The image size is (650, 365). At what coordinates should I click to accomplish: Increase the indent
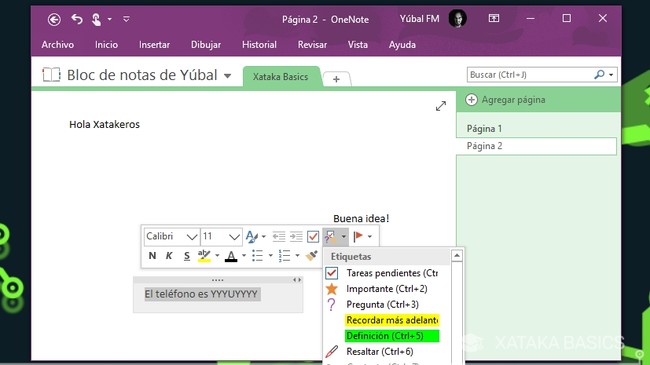tap(296, 236)
